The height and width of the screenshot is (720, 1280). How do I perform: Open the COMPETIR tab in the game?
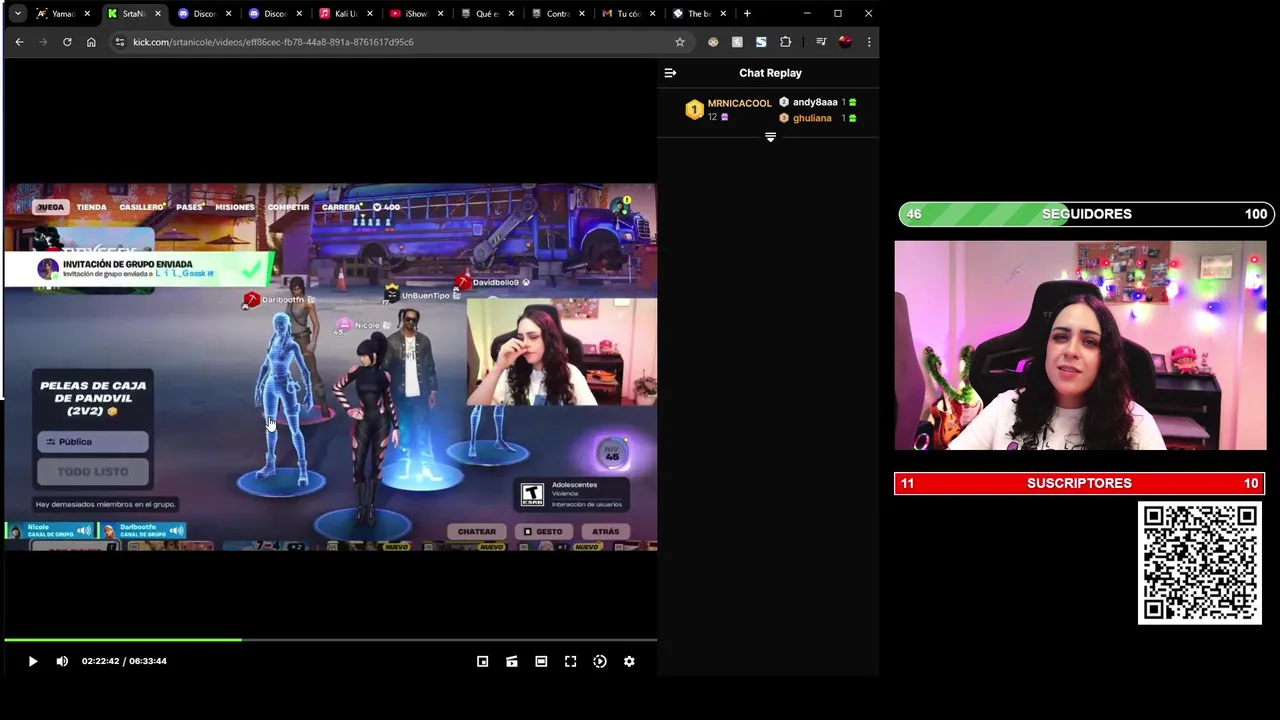click(x=288, y=207)
